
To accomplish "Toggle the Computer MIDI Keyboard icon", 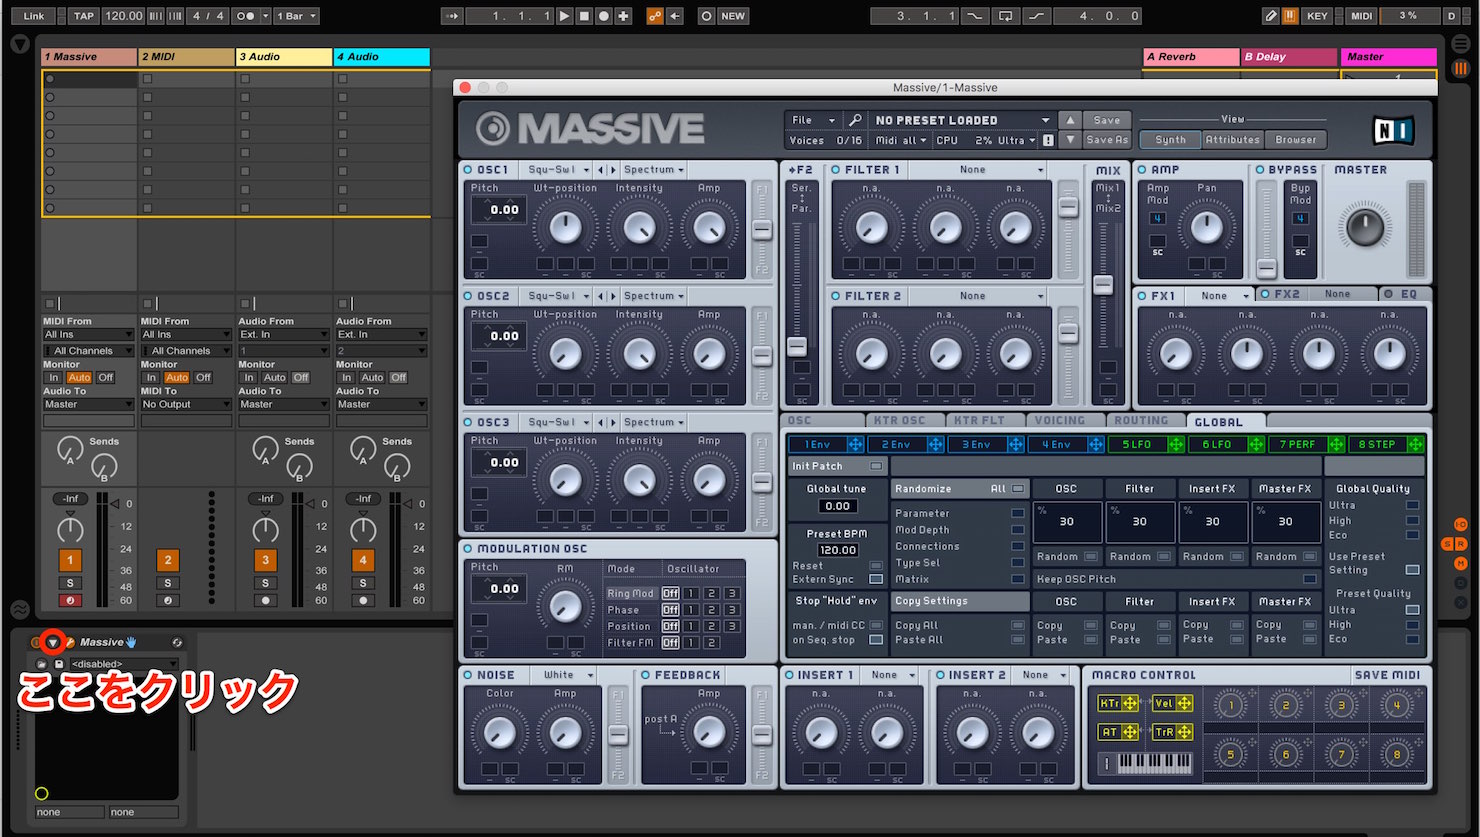I will pos(1290,16).
